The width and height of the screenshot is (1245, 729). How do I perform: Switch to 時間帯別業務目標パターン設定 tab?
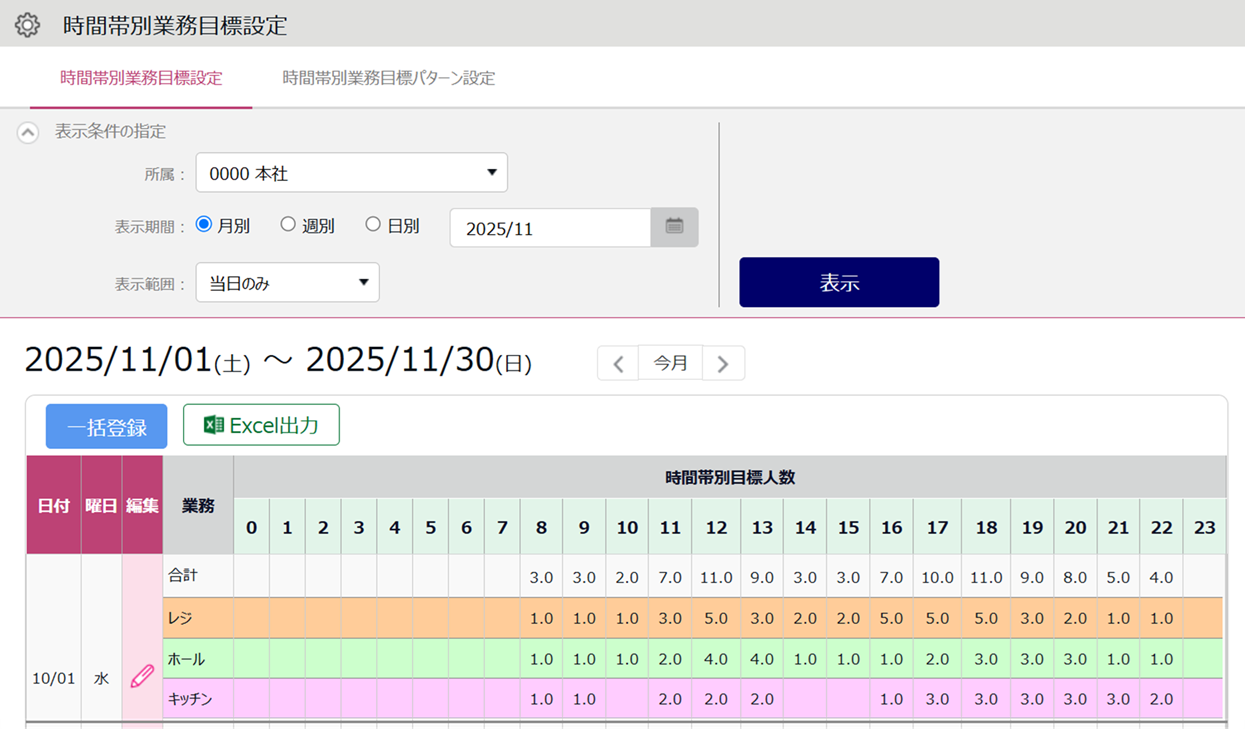(x=389, y=78)
